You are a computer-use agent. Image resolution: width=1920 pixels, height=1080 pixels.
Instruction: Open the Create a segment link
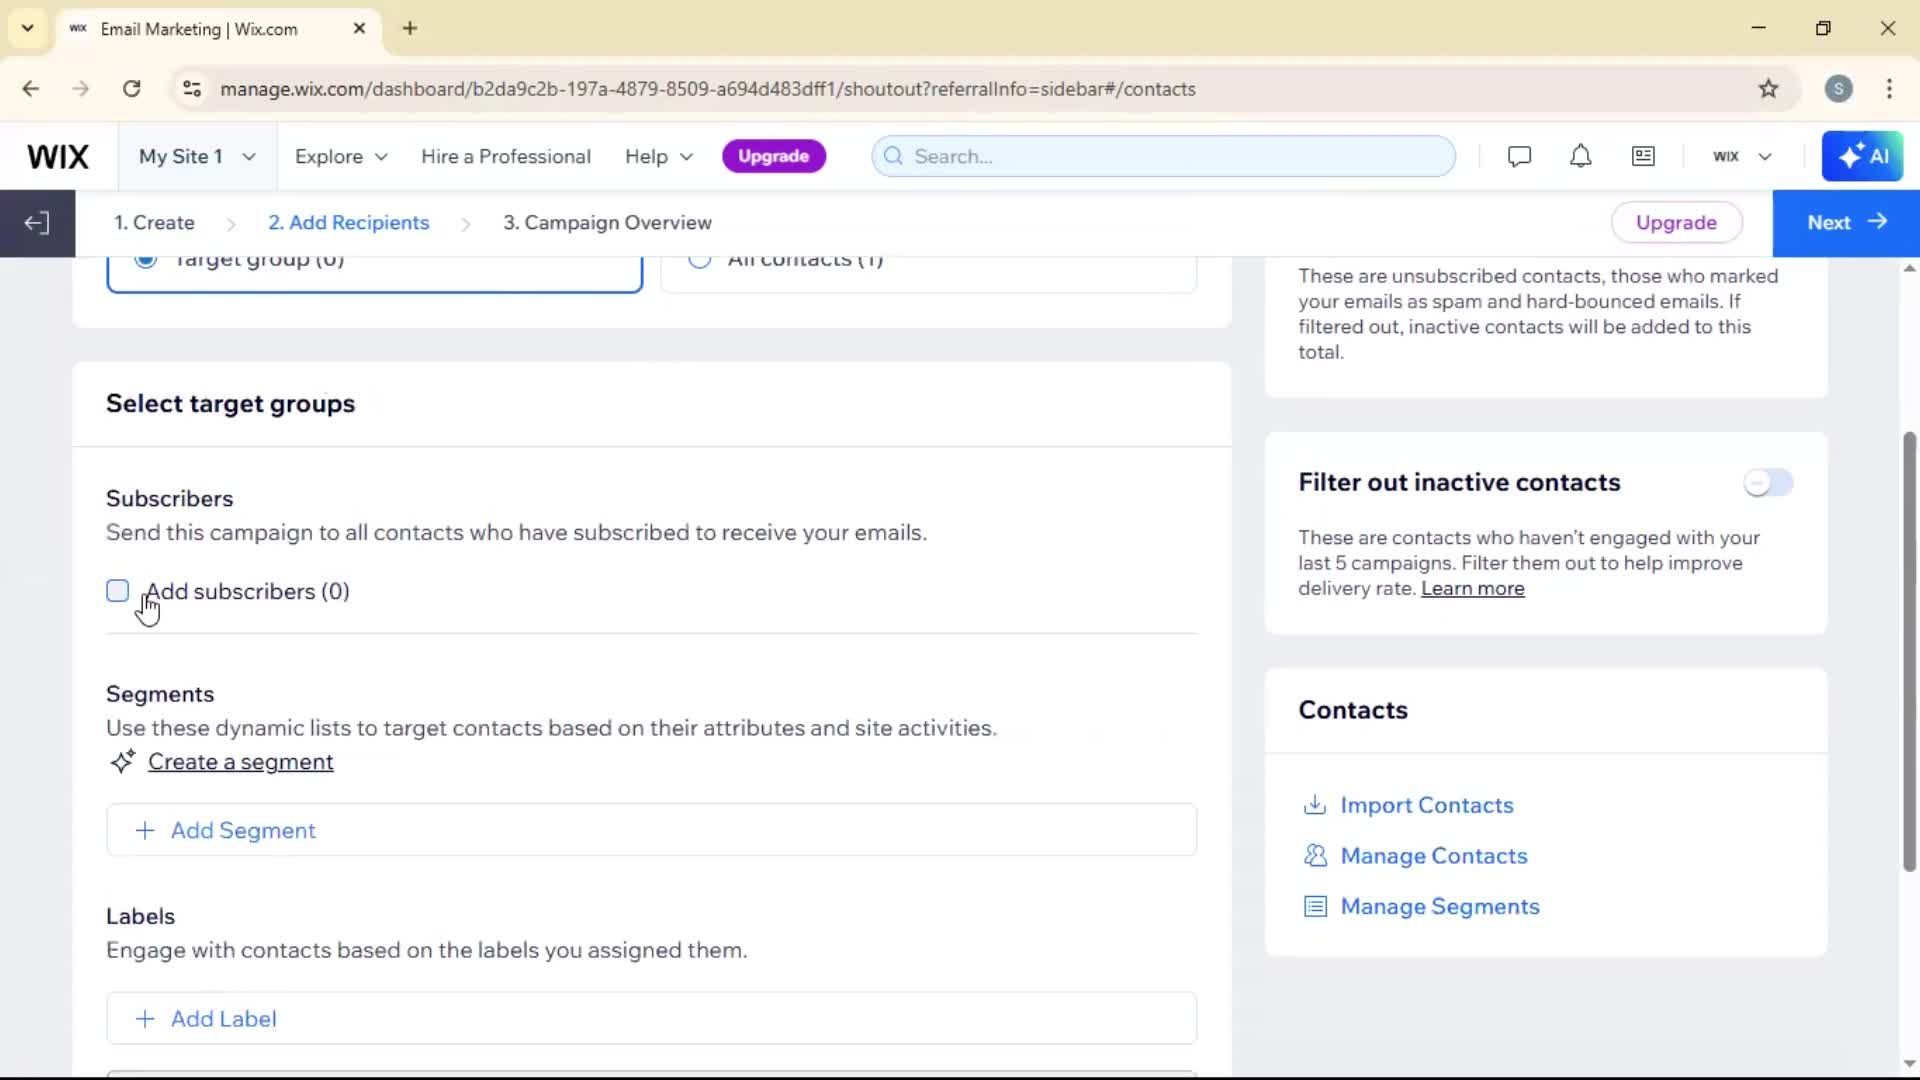[240, 762]
